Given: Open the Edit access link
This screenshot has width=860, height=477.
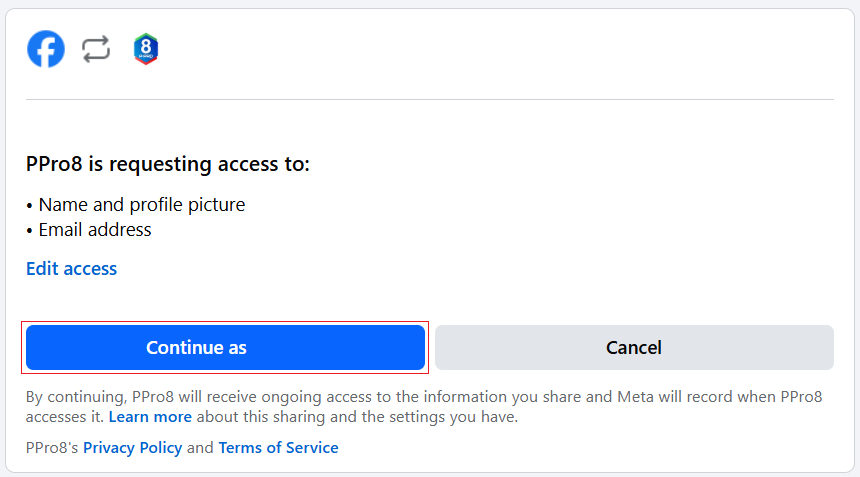Looking at the screenshot, I should [71, 269].
